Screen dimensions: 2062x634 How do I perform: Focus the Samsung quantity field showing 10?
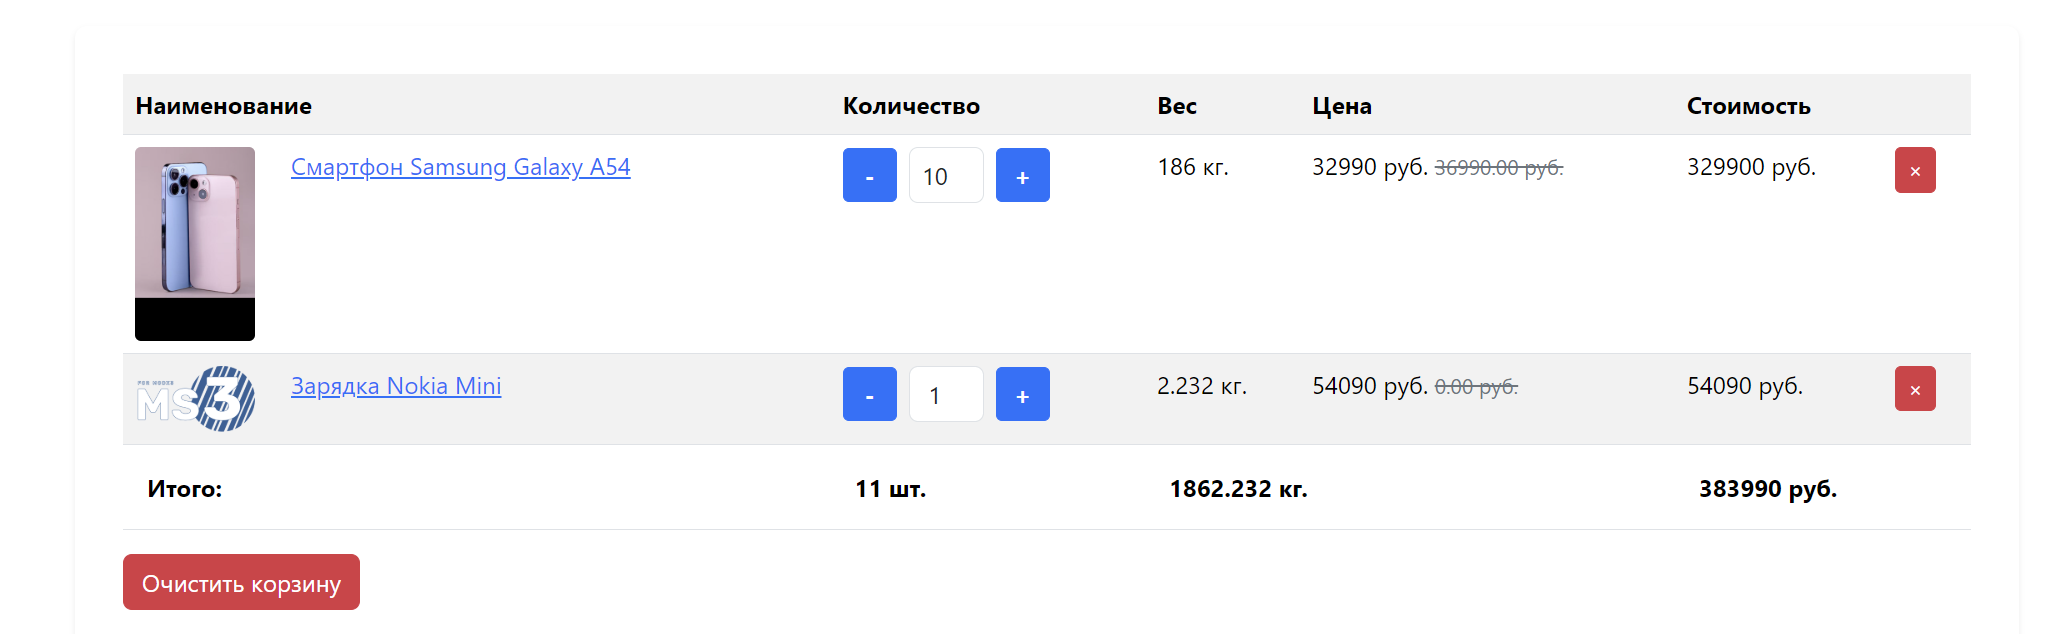(945, 176)
